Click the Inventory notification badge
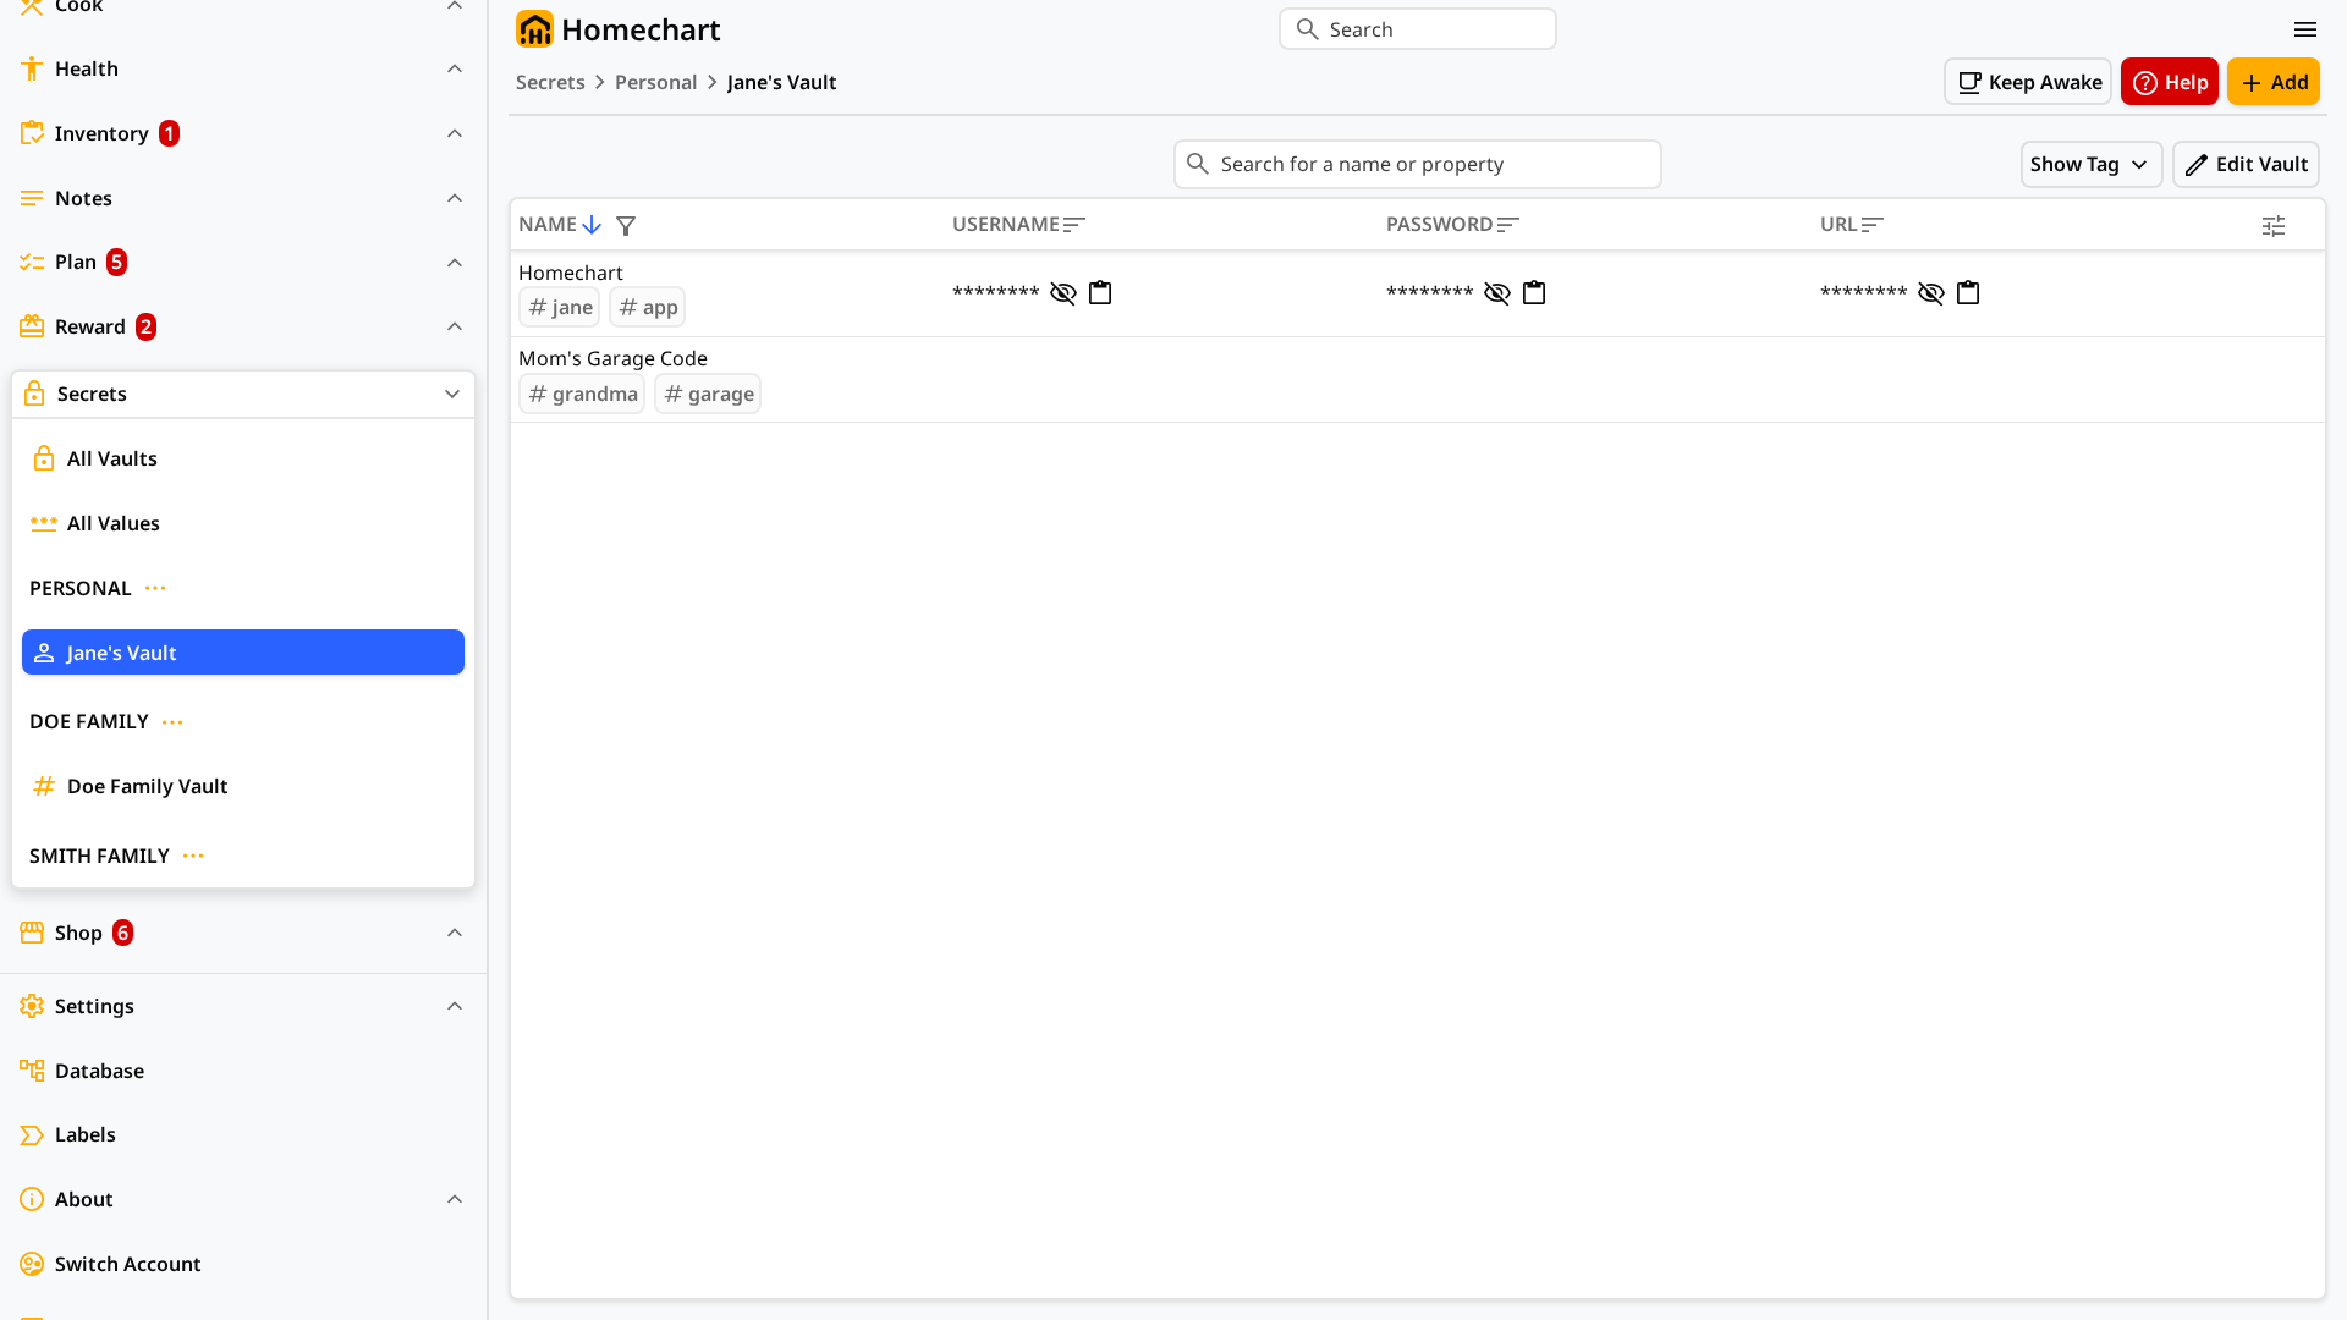Screen dimensions: 2347x1320 170,134
